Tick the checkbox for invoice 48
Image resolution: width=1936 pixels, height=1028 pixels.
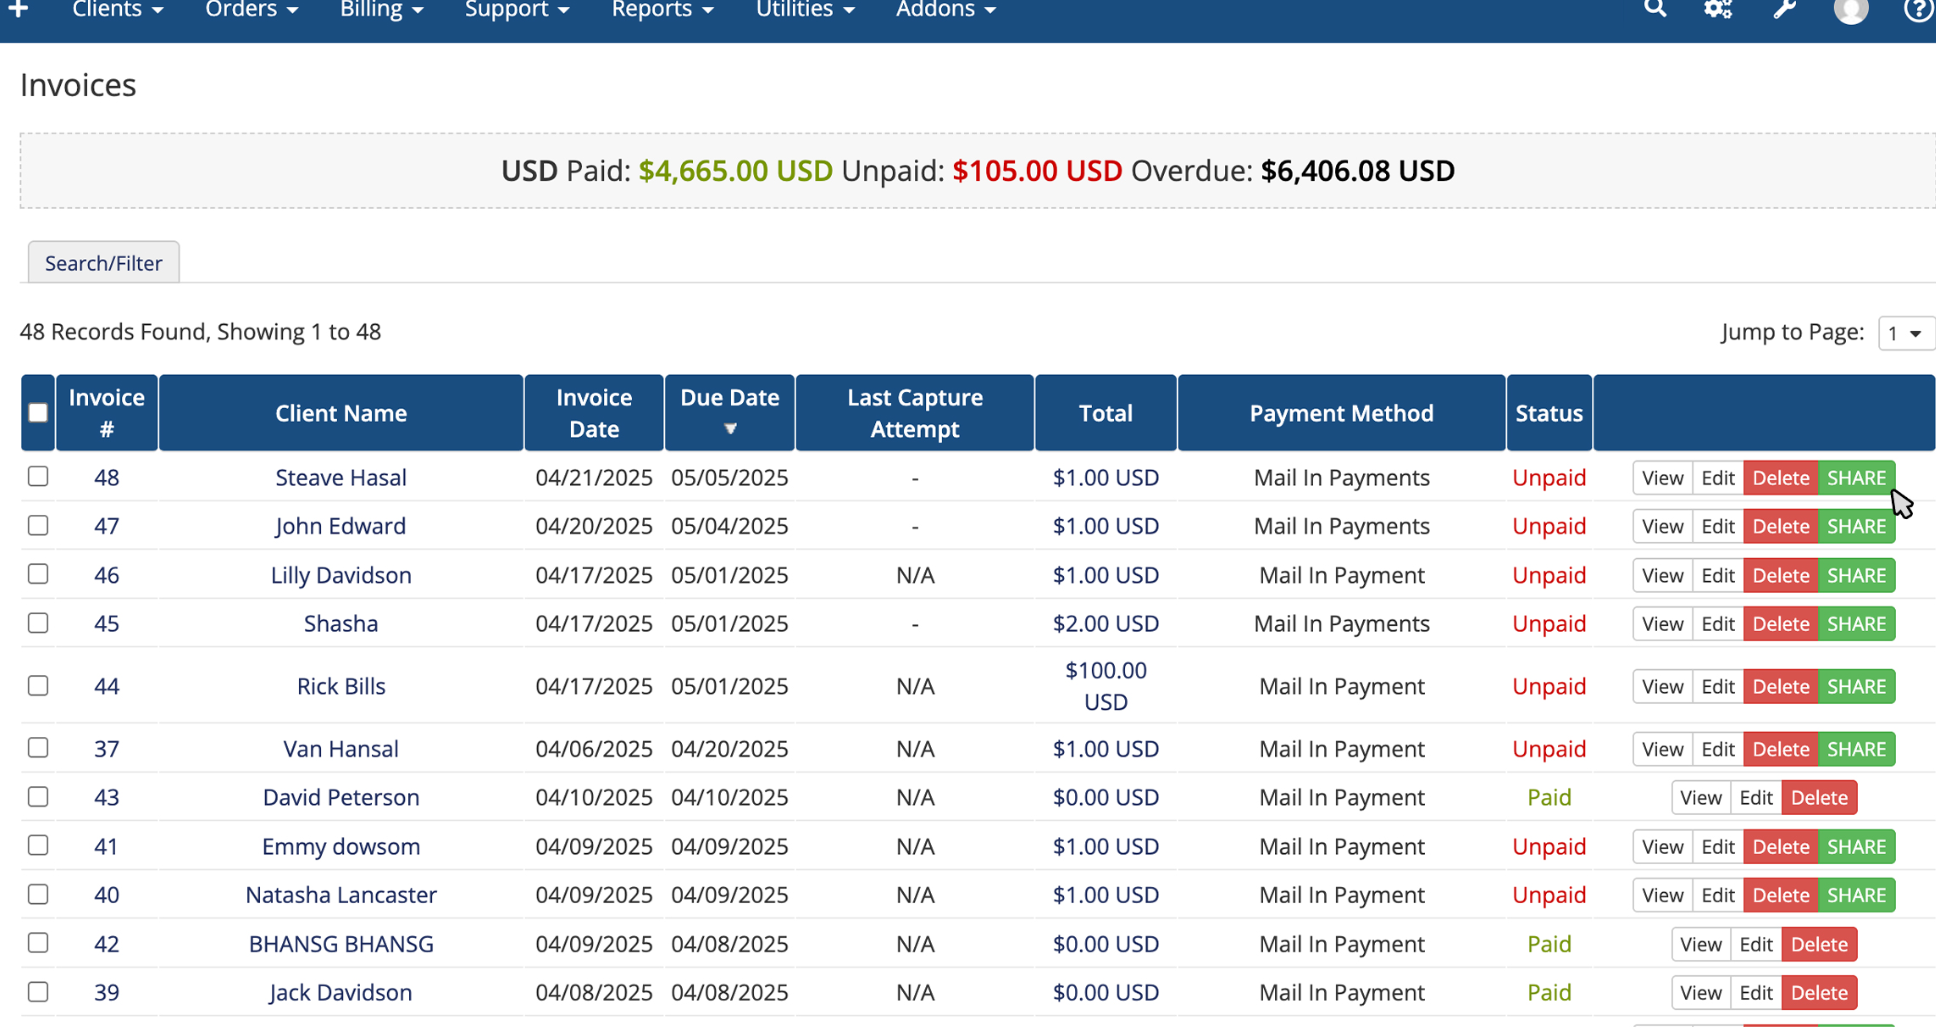(x=38, y=477)
